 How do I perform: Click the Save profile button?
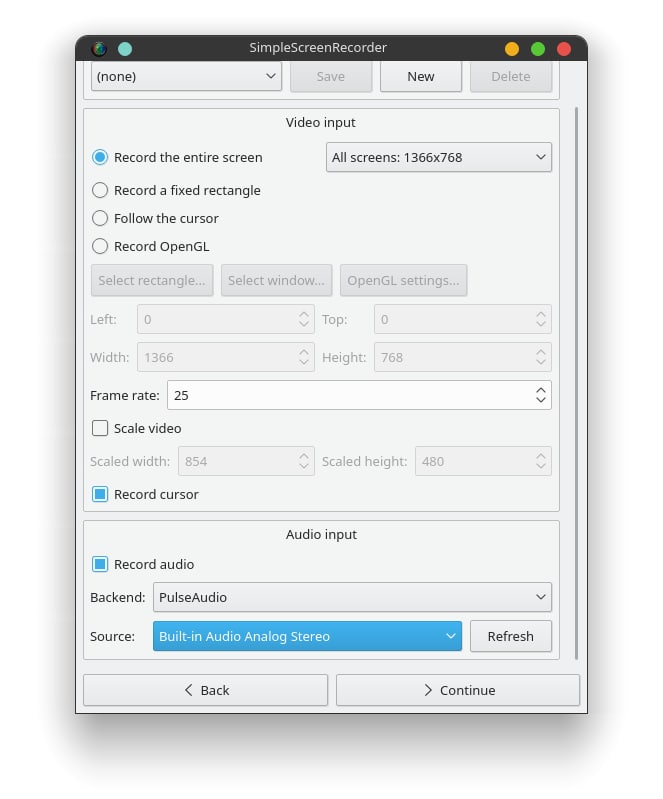pos(331,76)
